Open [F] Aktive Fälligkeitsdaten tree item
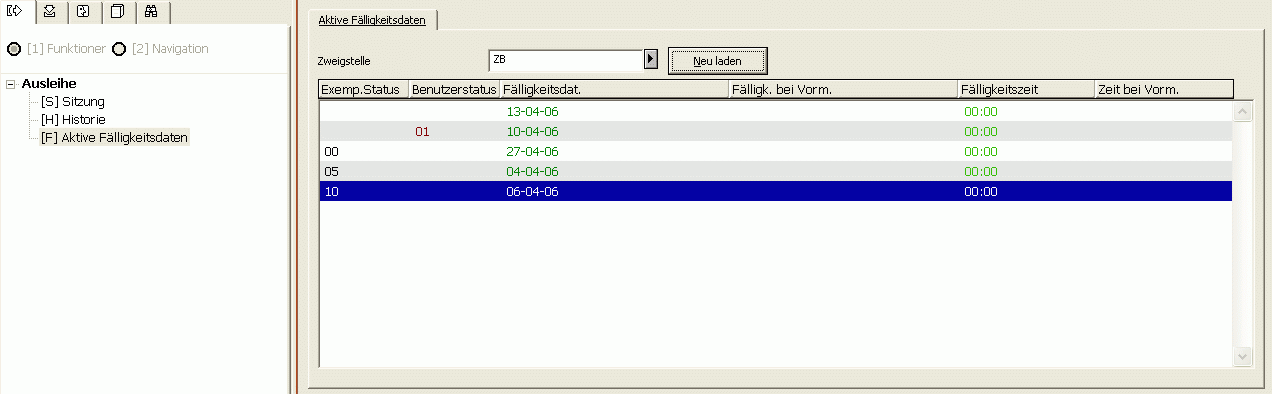The image size is (1272, 394). [114, 138]
